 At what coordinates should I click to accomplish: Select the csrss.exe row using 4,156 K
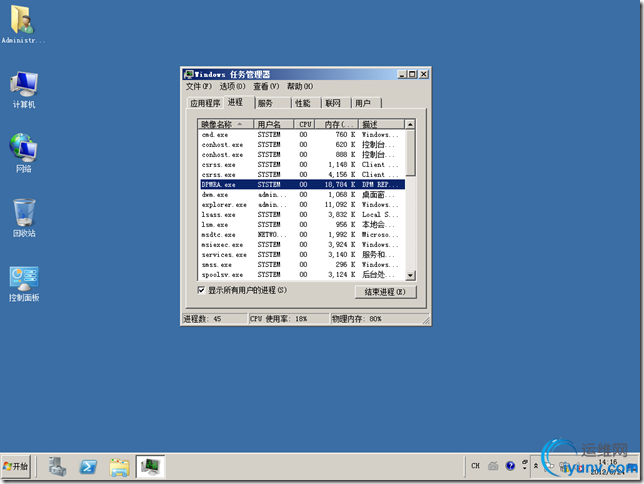point(302,175)
